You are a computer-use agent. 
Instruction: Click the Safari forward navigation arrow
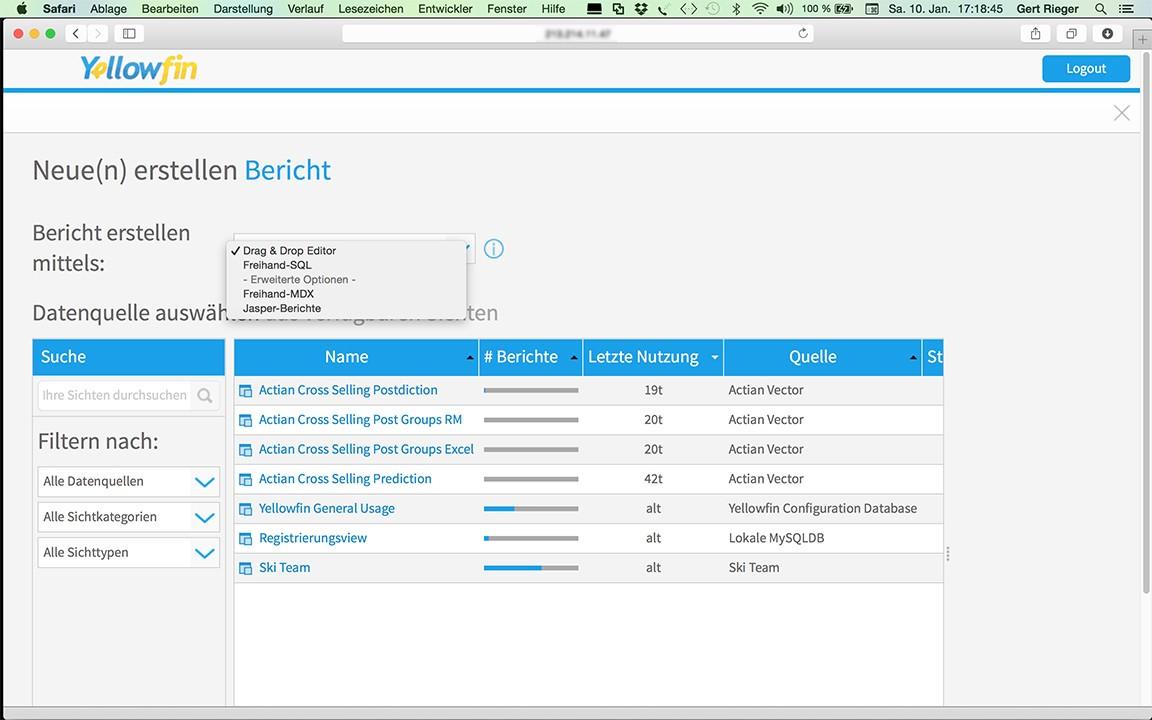coord(97,33)
